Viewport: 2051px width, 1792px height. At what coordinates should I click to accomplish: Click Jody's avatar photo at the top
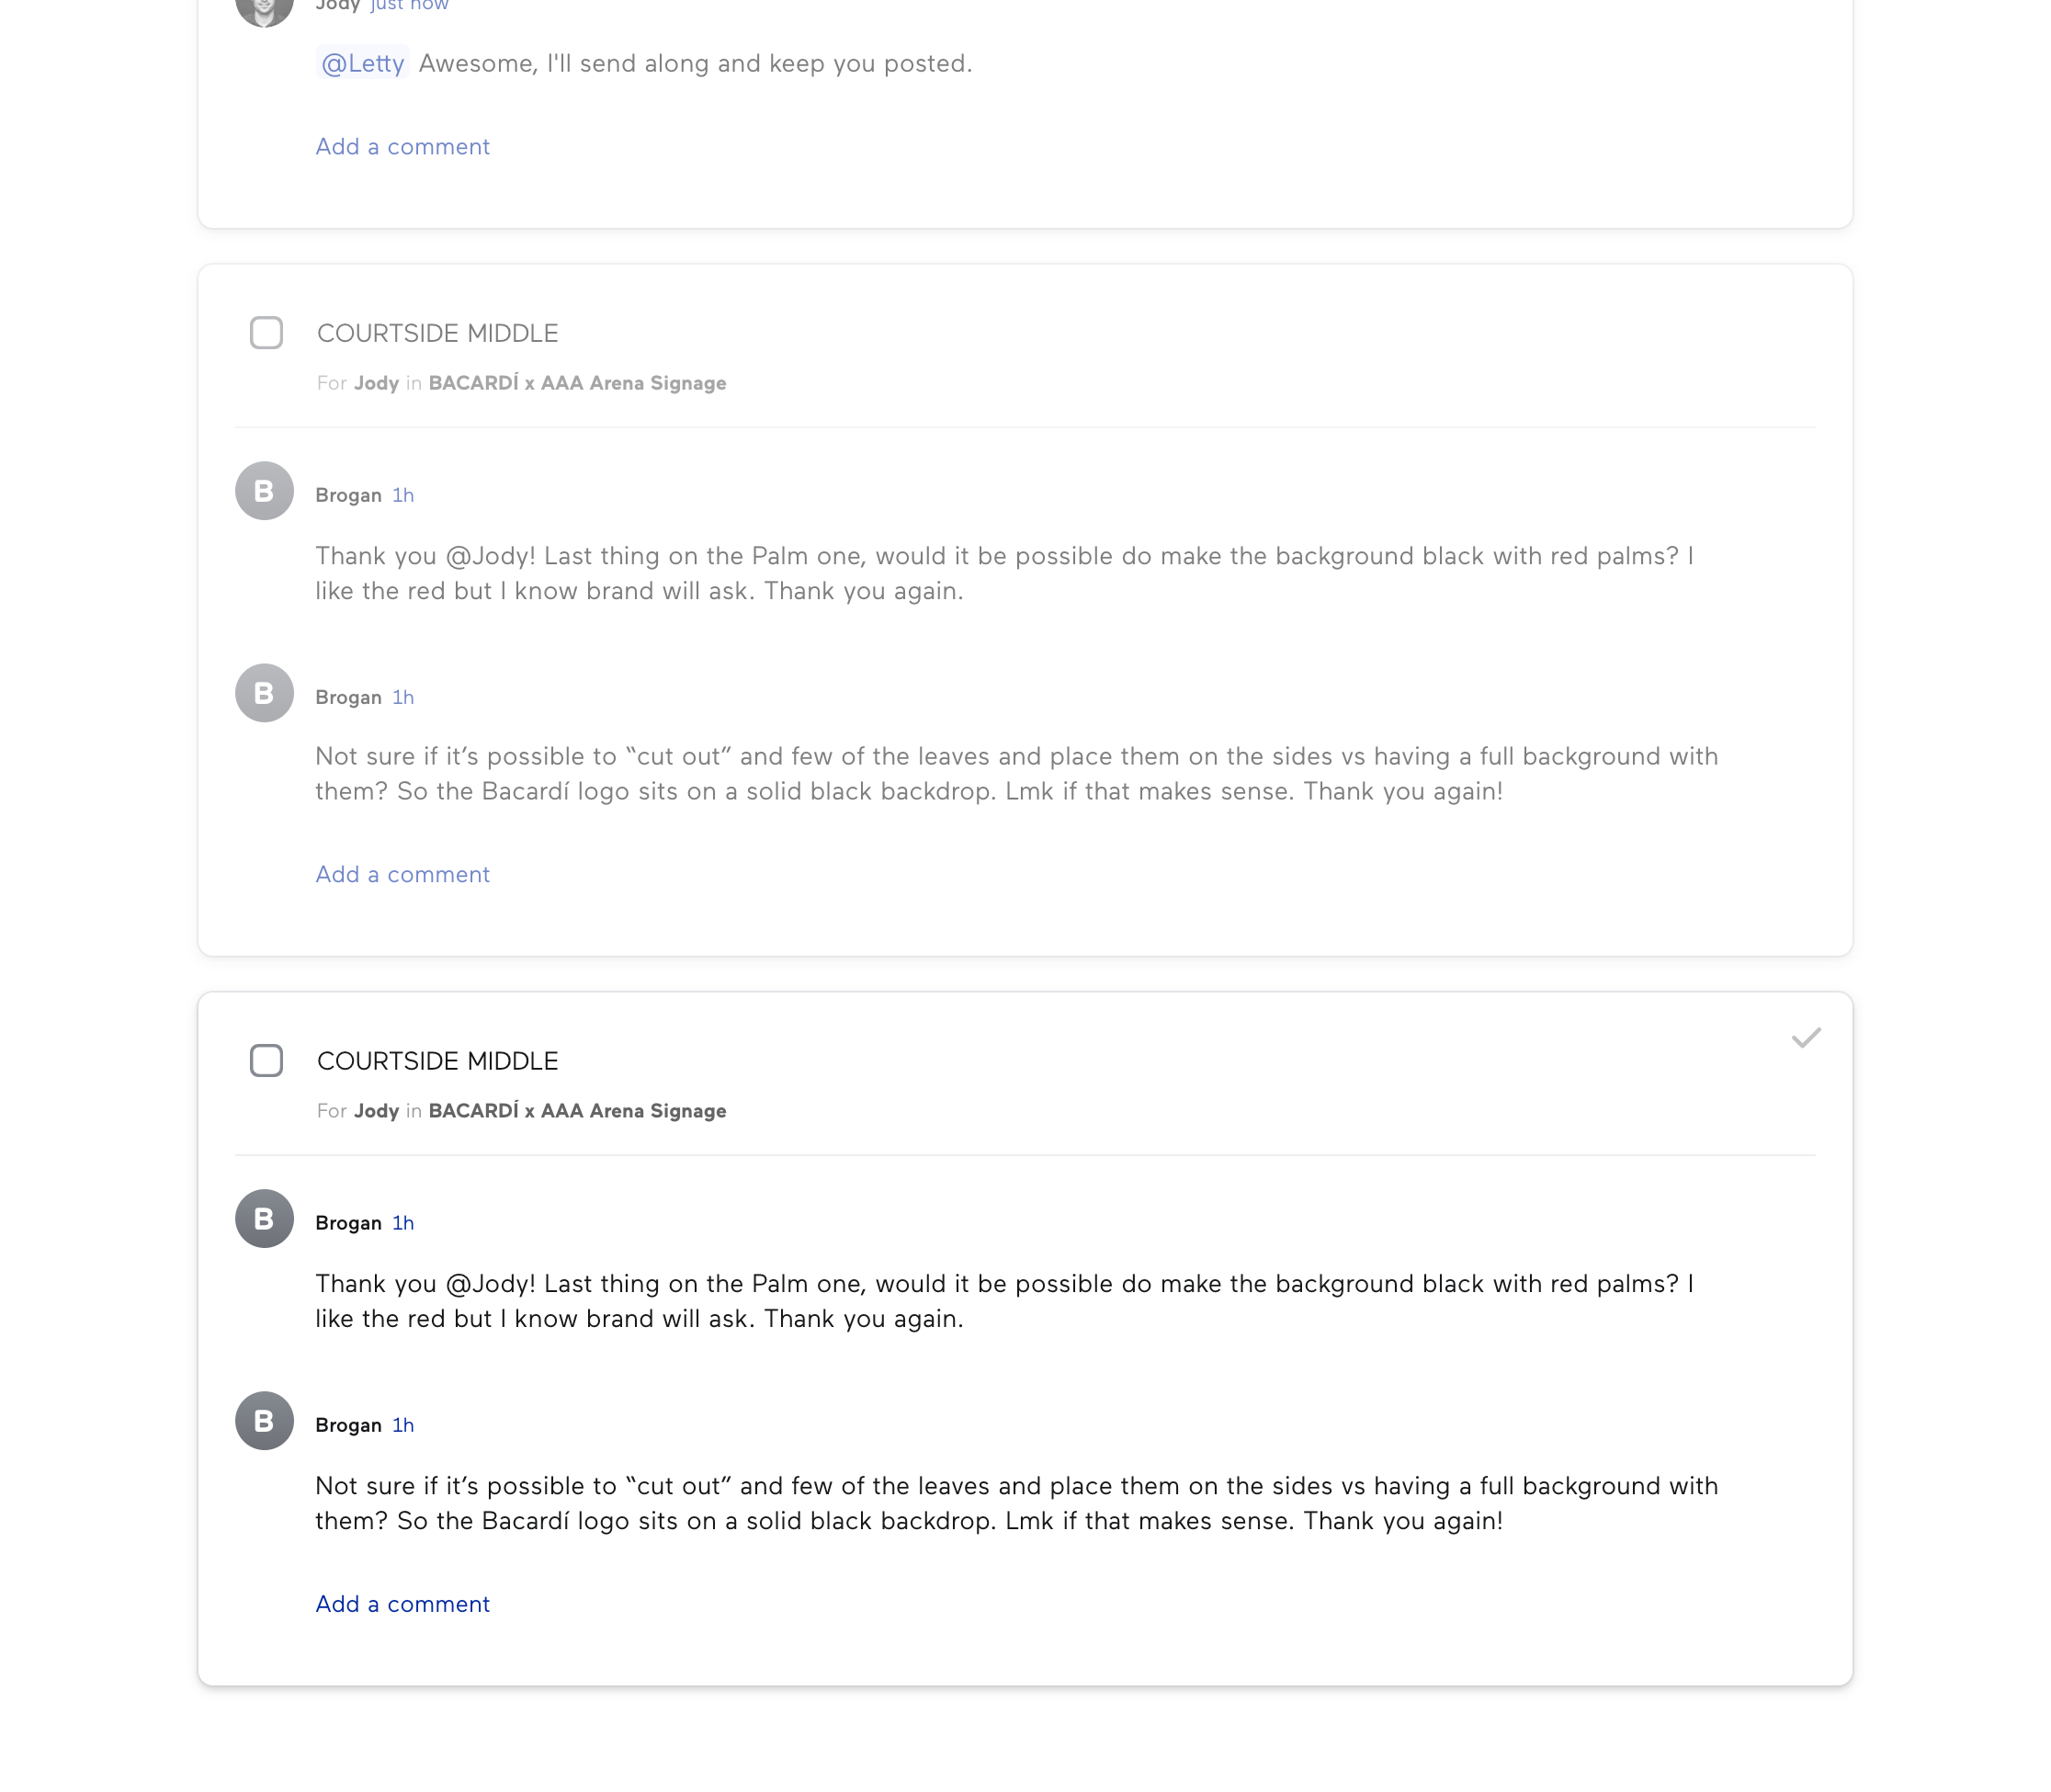tap(264, 8)
